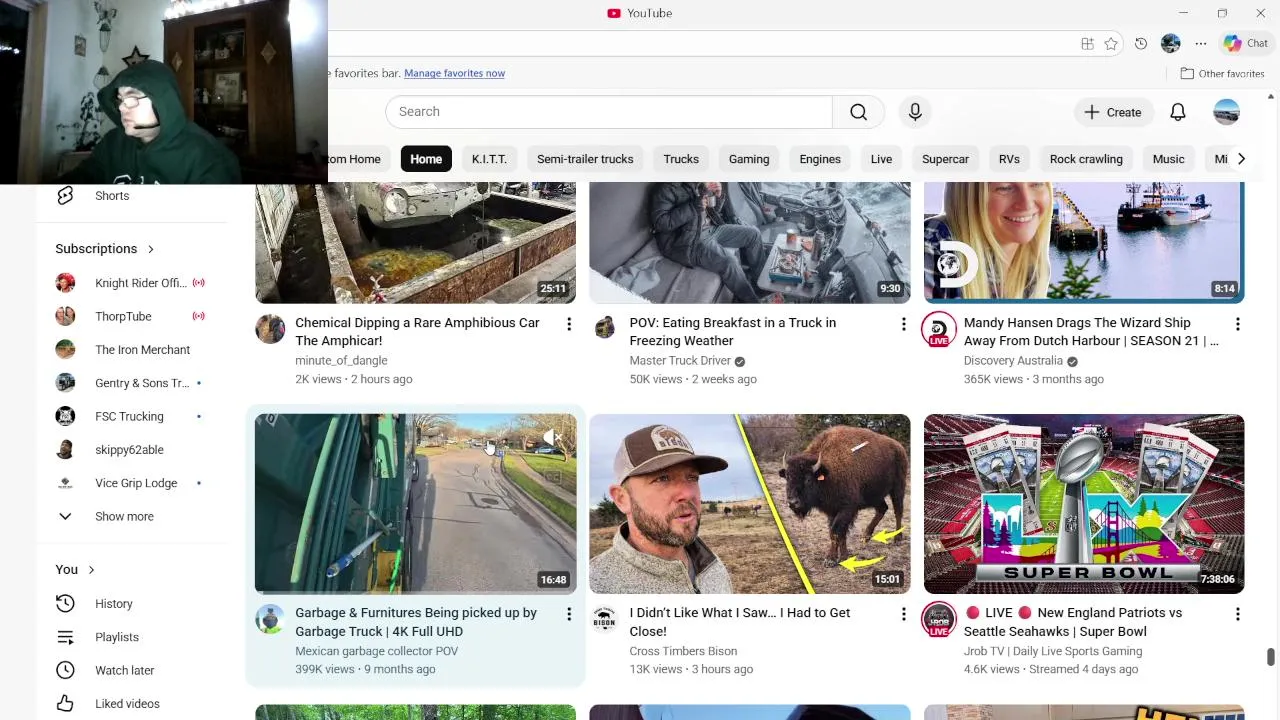Open minute_of_dangle channel avatar

tap(270, 329)
